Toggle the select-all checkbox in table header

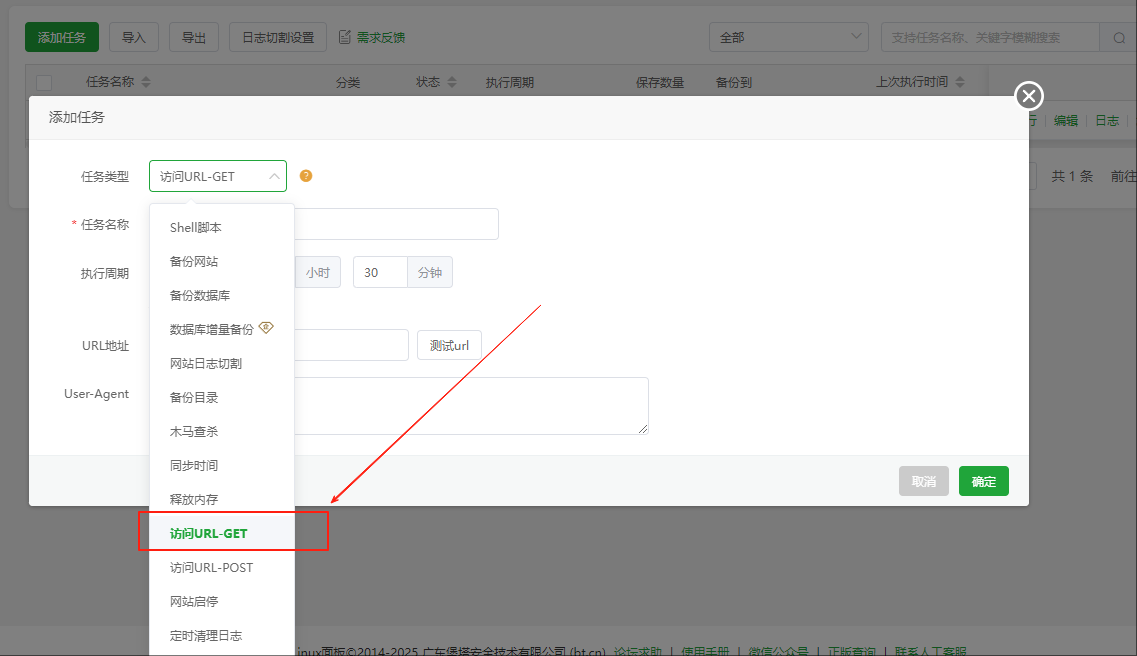(x=44, y=82)
